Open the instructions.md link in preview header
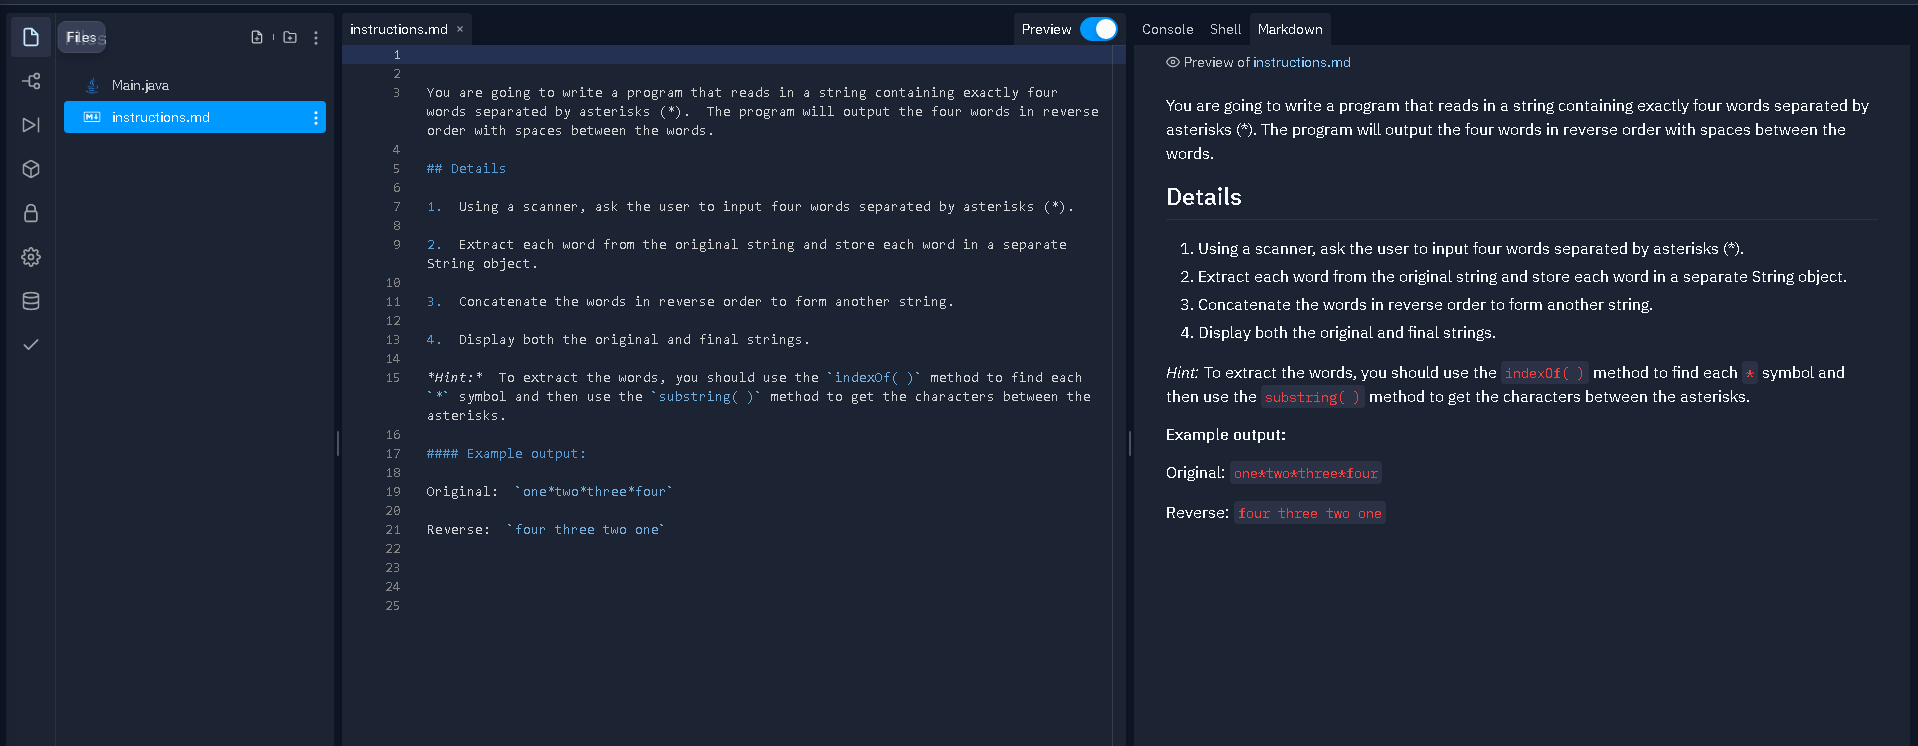Image resolution: width=1918 pixels, height=746 pixels. click(1302, 62)
